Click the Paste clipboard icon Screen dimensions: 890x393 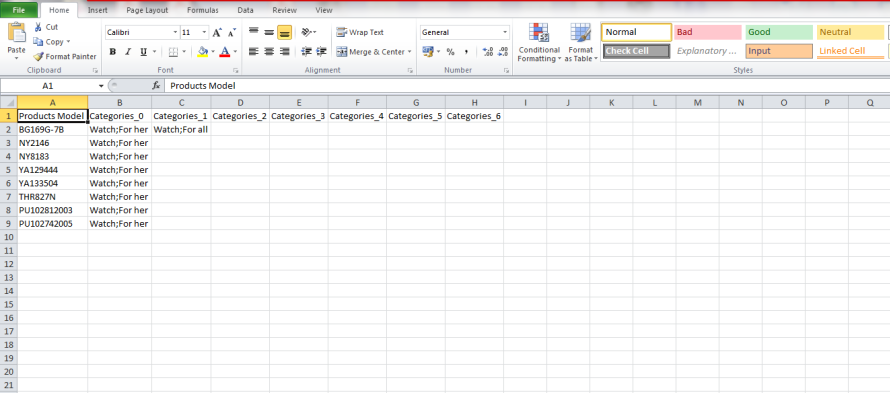point(16,33)
